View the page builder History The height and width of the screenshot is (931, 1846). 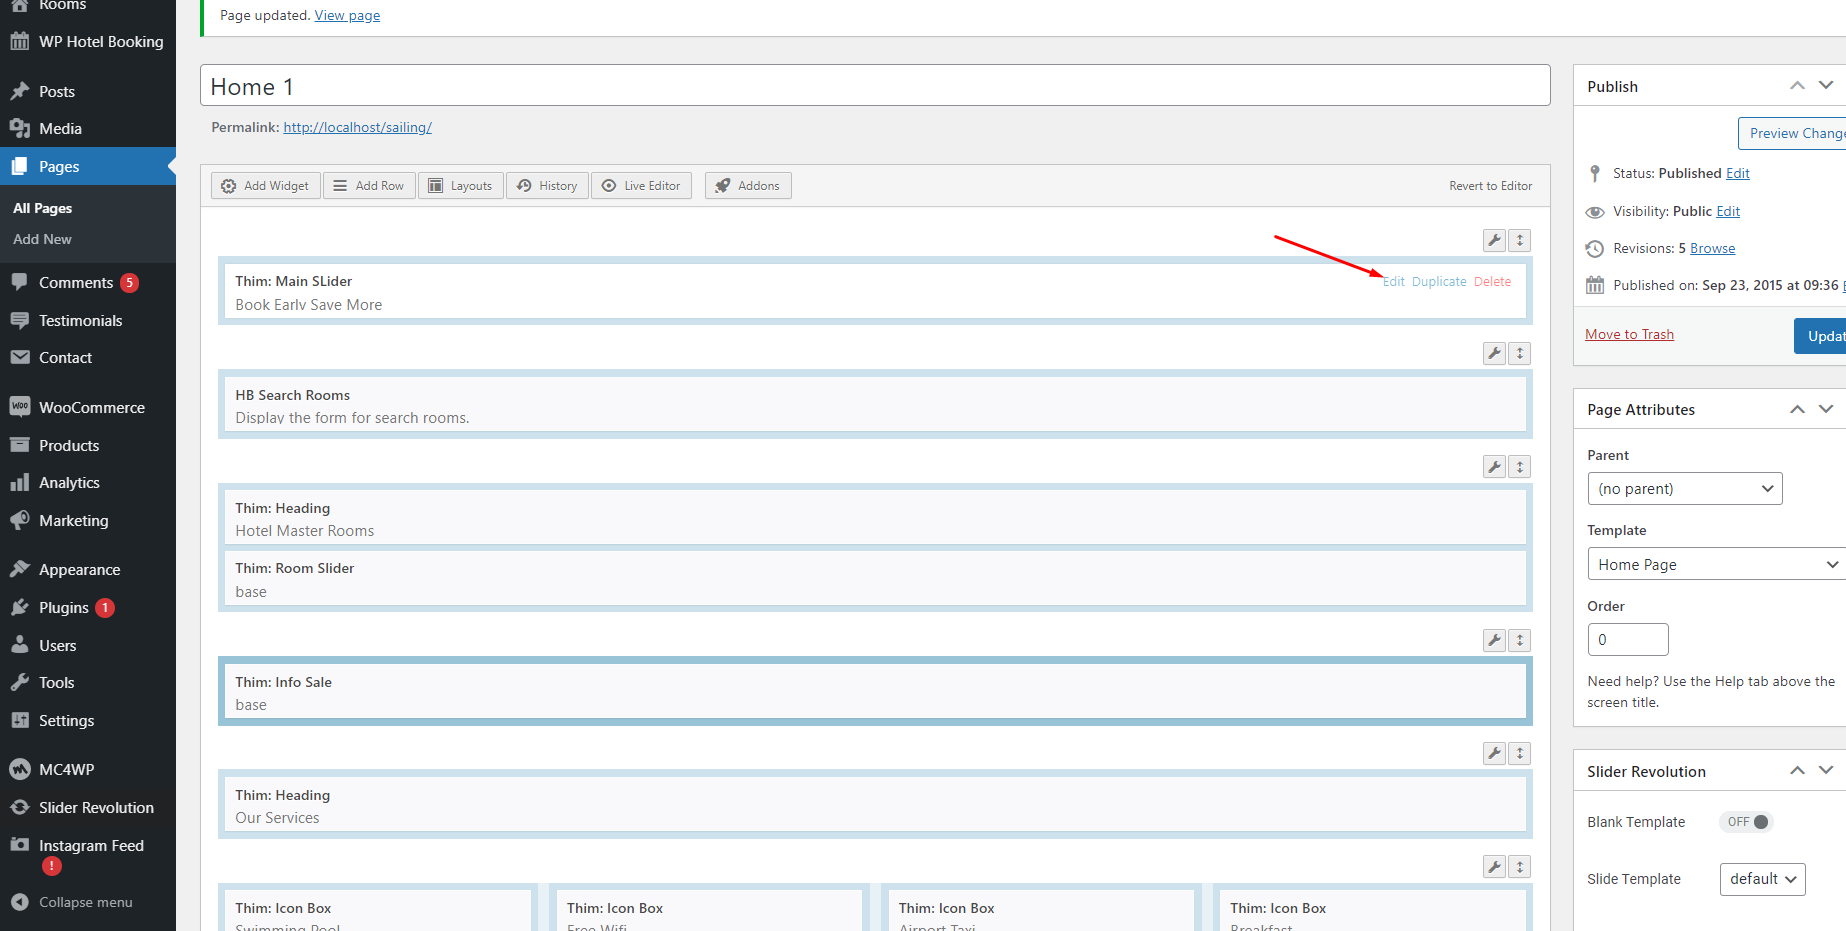click(x=546, y=185)
